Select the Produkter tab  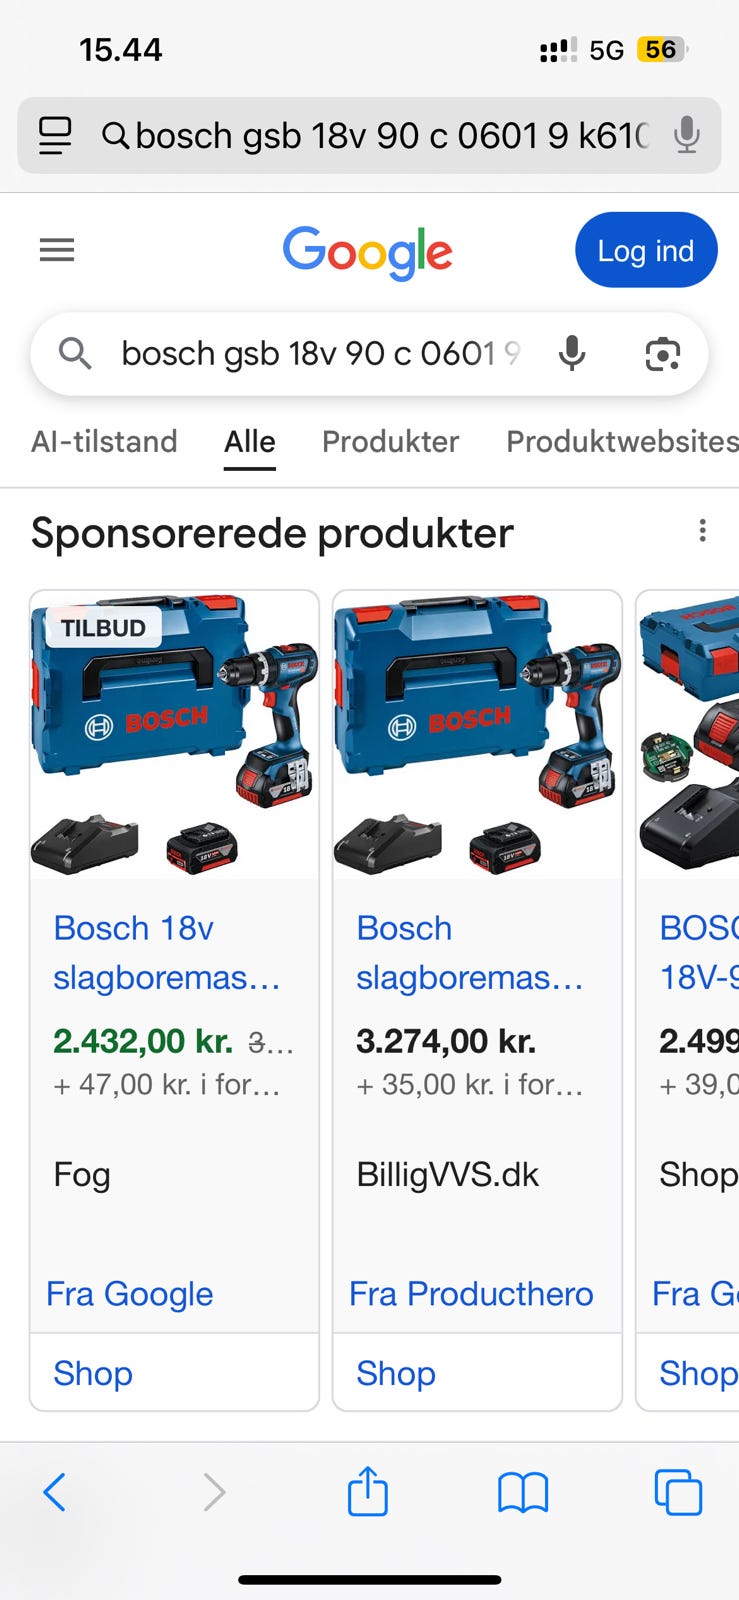coord(390,441)
